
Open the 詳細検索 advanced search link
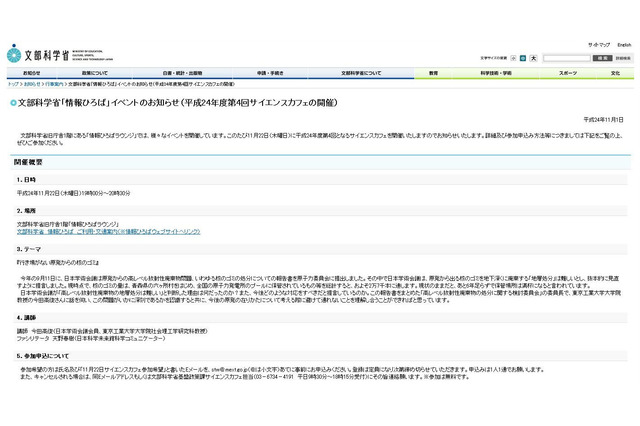[x=623, y=58]
